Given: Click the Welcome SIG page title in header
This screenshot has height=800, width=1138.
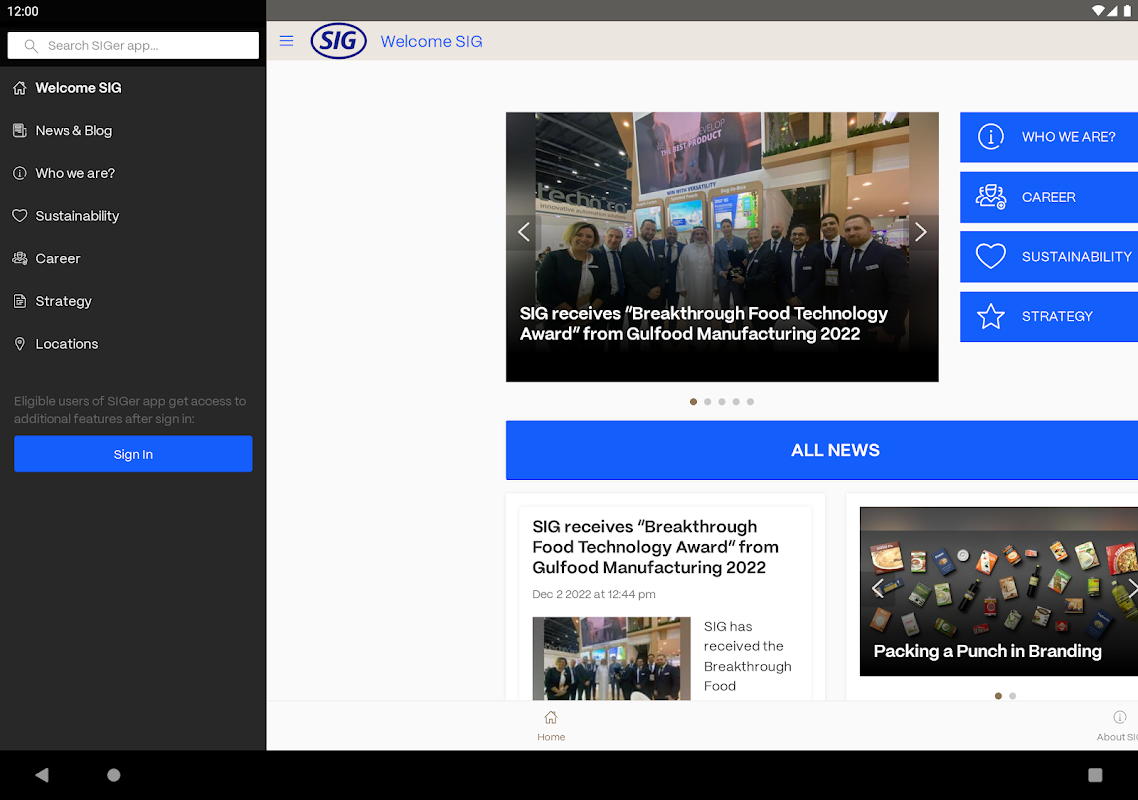Looking at the screenshot, I should pos(431,41).
